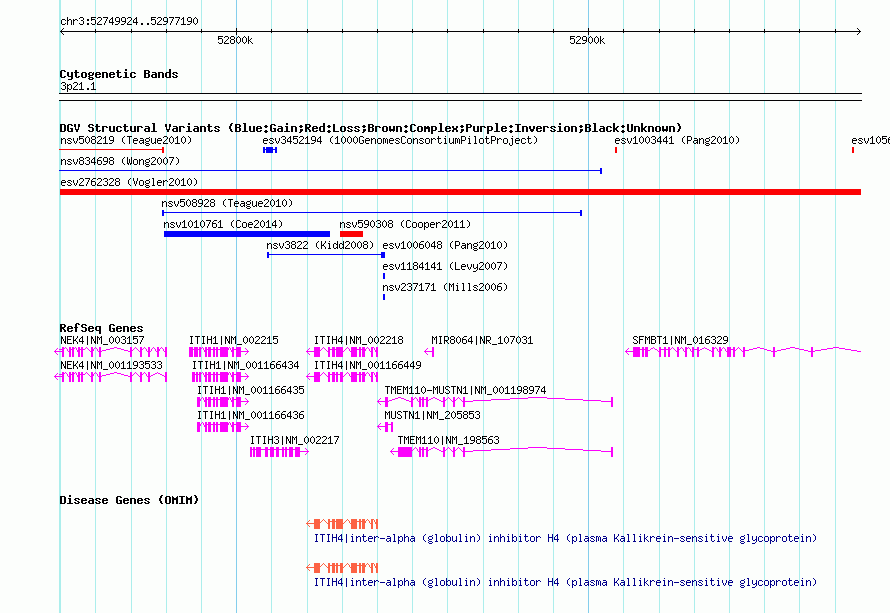The image size is (890, 613).
Task: Click the 52800k ruler tick label
Action: pyautogui.click(x=235, y=40)
